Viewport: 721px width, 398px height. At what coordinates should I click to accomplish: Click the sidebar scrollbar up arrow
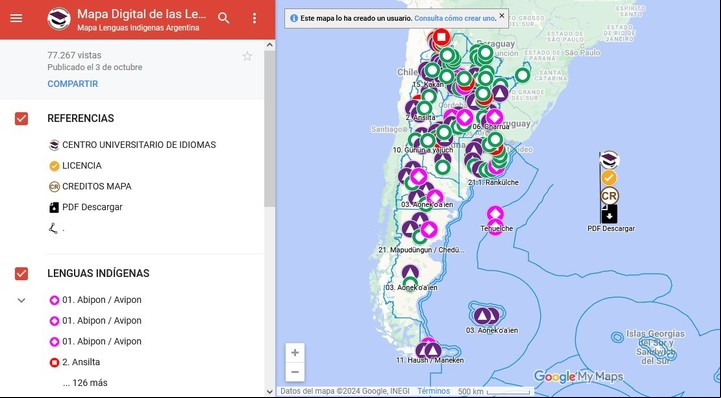(270, 45)
